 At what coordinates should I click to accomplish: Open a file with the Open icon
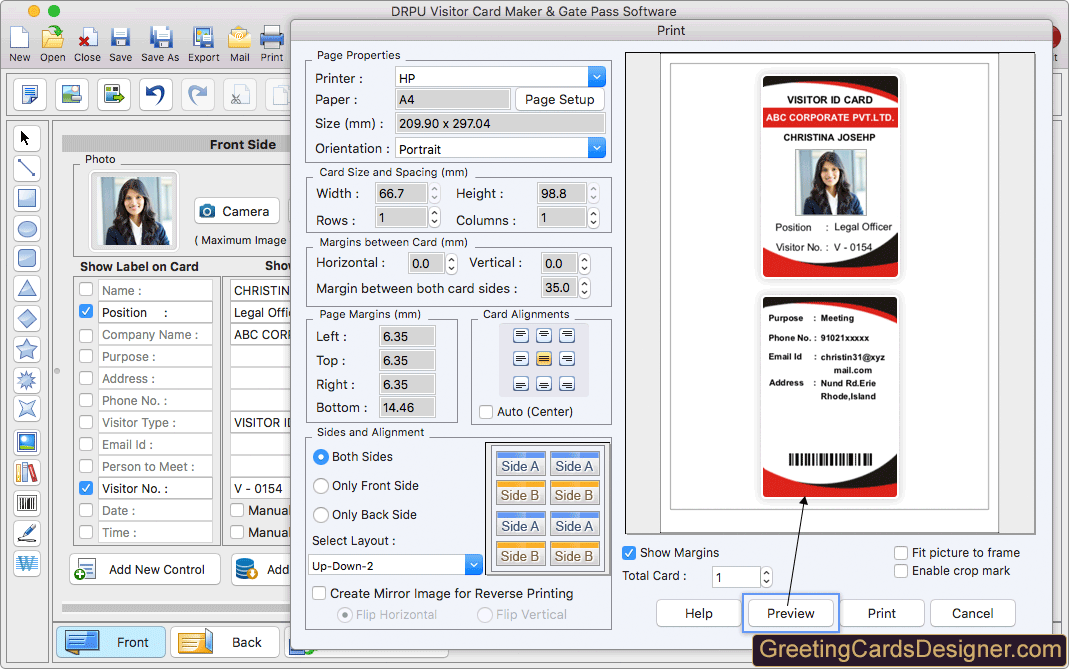click(x=52, y=44)
